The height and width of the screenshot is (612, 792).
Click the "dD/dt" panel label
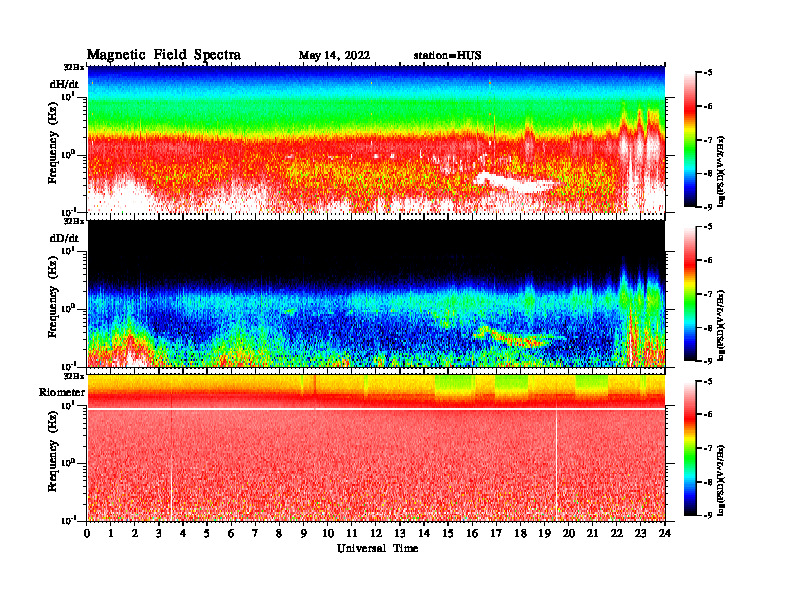64,238
